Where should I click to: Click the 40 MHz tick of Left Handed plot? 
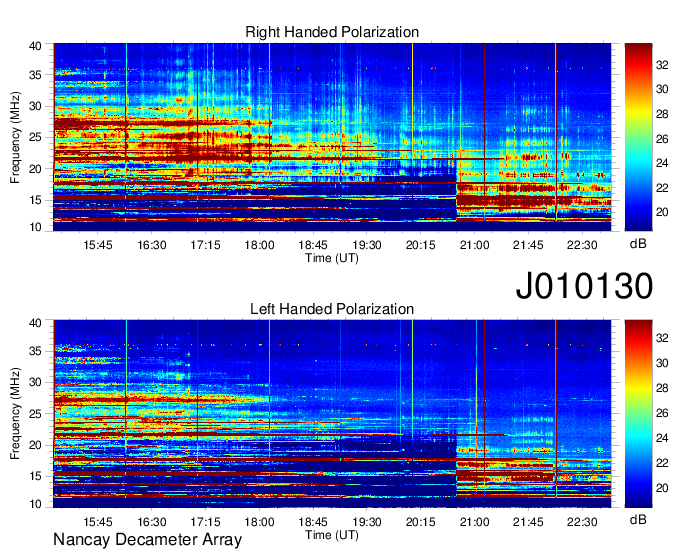point(35,323)
